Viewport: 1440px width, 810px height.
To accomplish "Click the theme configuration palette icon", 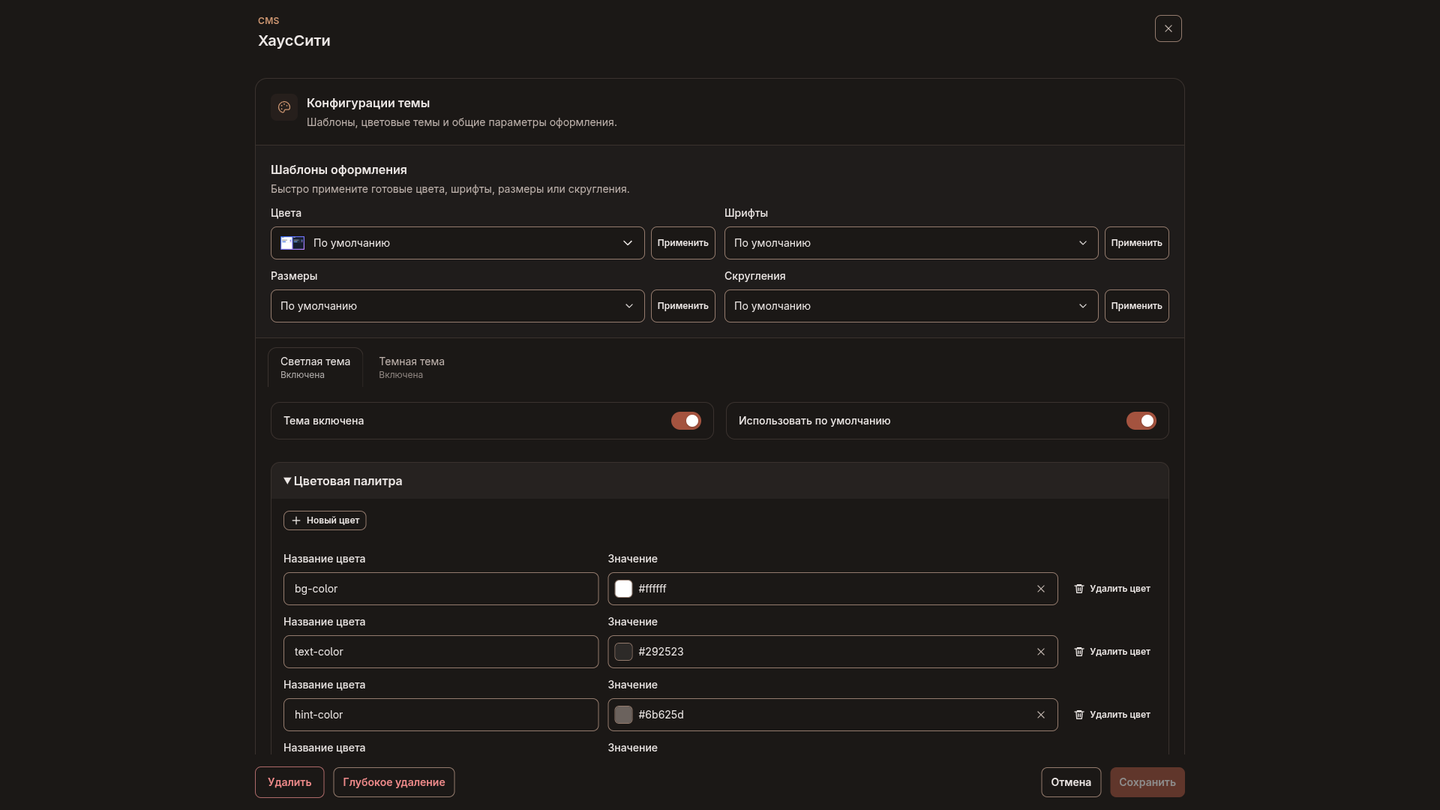I will click(x=284, y=108).
